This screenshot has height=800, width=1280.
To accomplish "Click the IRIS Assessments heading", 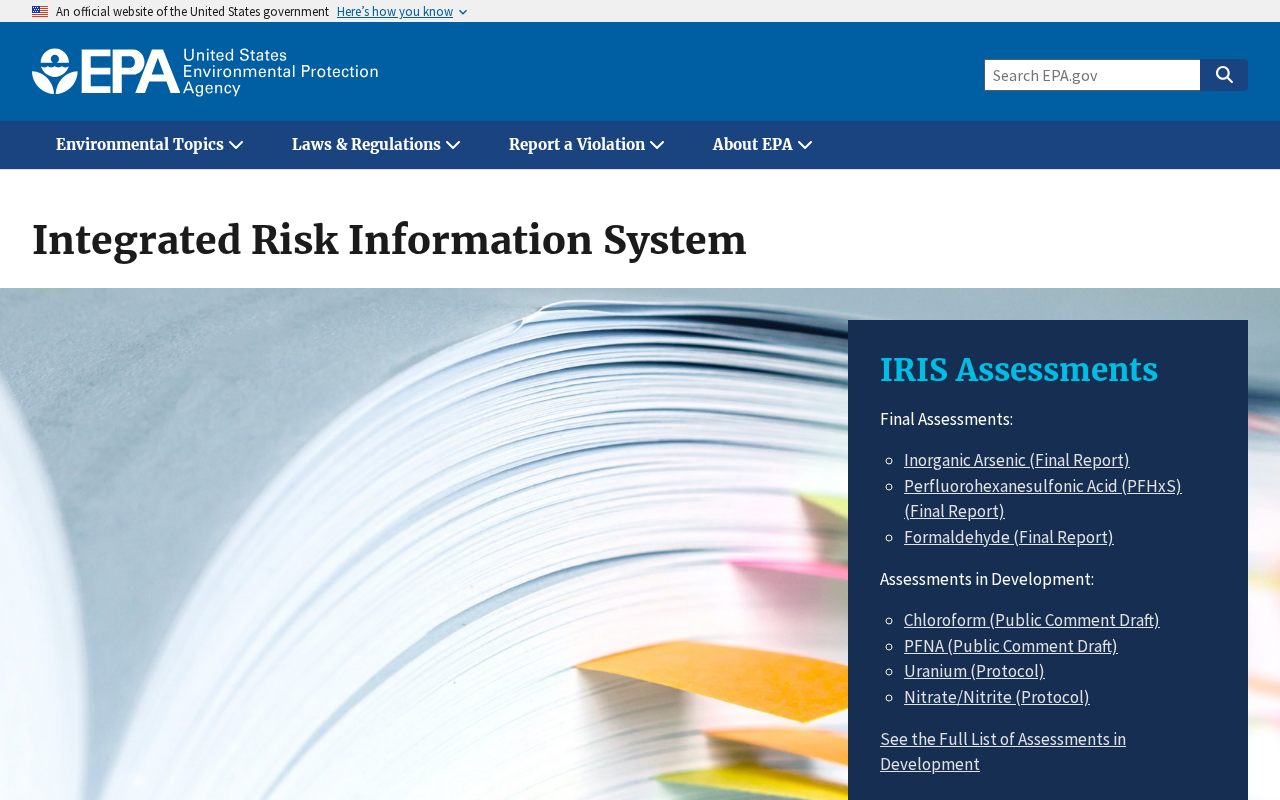I will pyautogui.click(x=1019, y=369).
